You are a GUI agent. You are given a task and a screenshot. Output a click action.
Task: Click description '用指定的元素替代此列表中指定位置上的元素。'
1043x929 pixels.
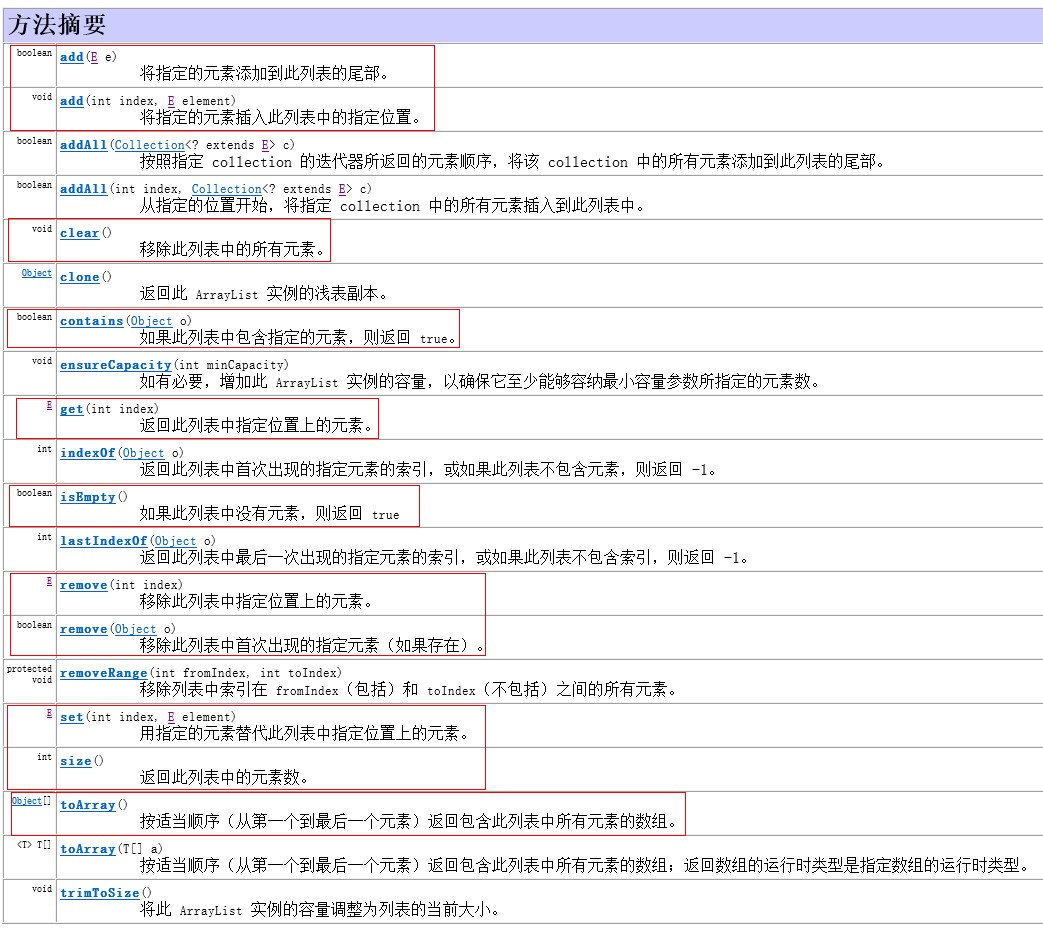pyautogui.click(x=304, y=733)
